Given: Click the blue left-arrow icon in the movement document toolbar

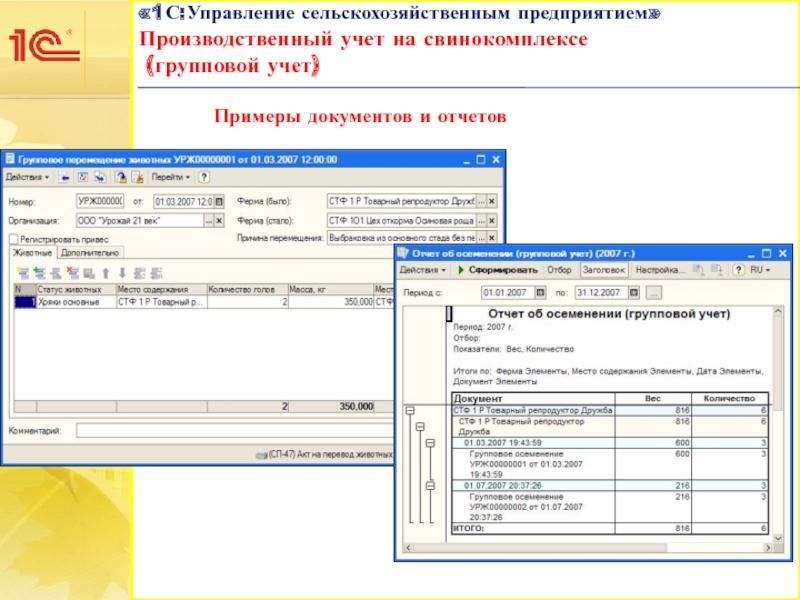Looking at the screenshot, I should pos(64,177).
